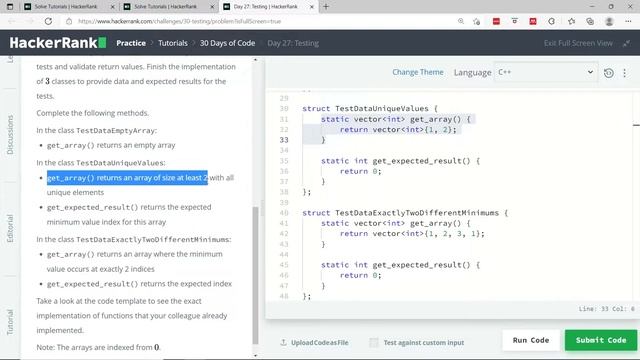Click second red extension icon
The width and height of the screenshot is (640, 360).
click(533, 21)
